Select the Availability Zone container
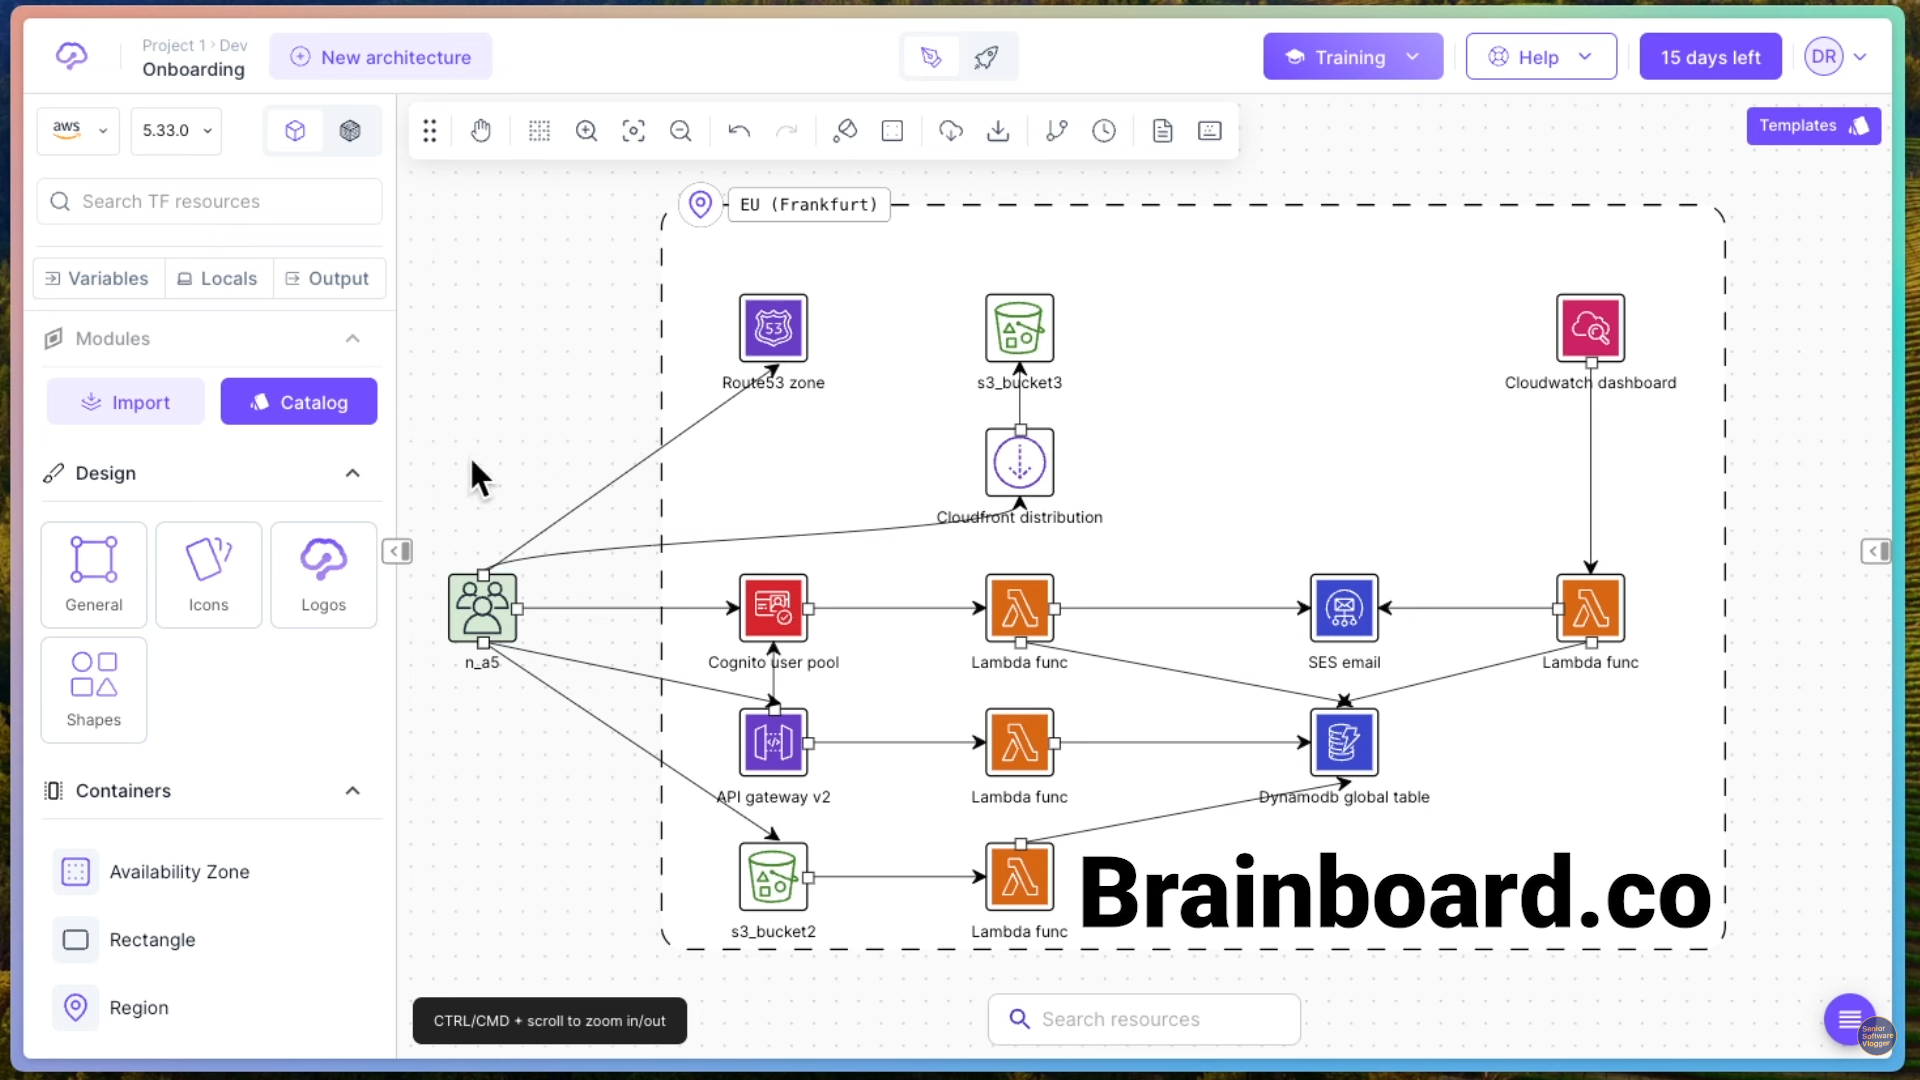This screenshot has height=1080, width=1920. [152, 872]
